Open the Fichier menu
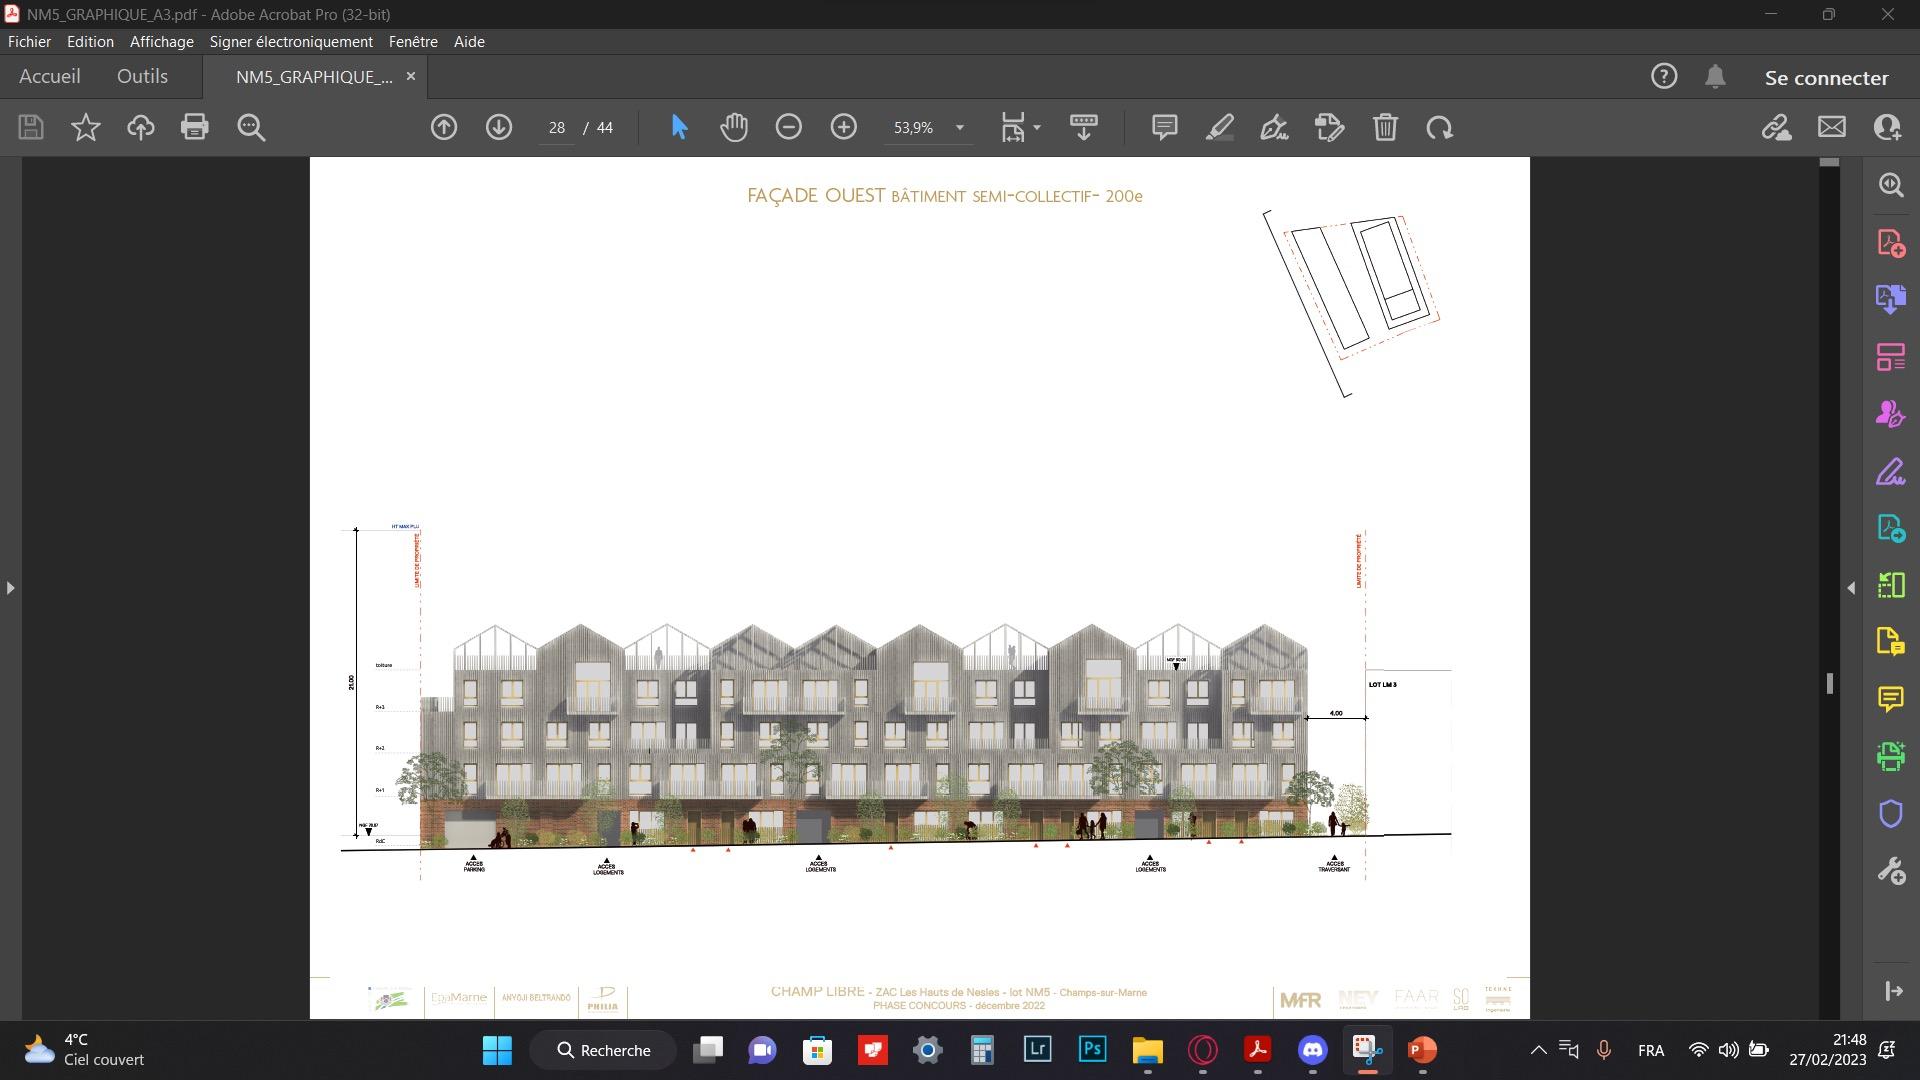This screenshot has height=1080, width=1920. click(x=29, y=42)
